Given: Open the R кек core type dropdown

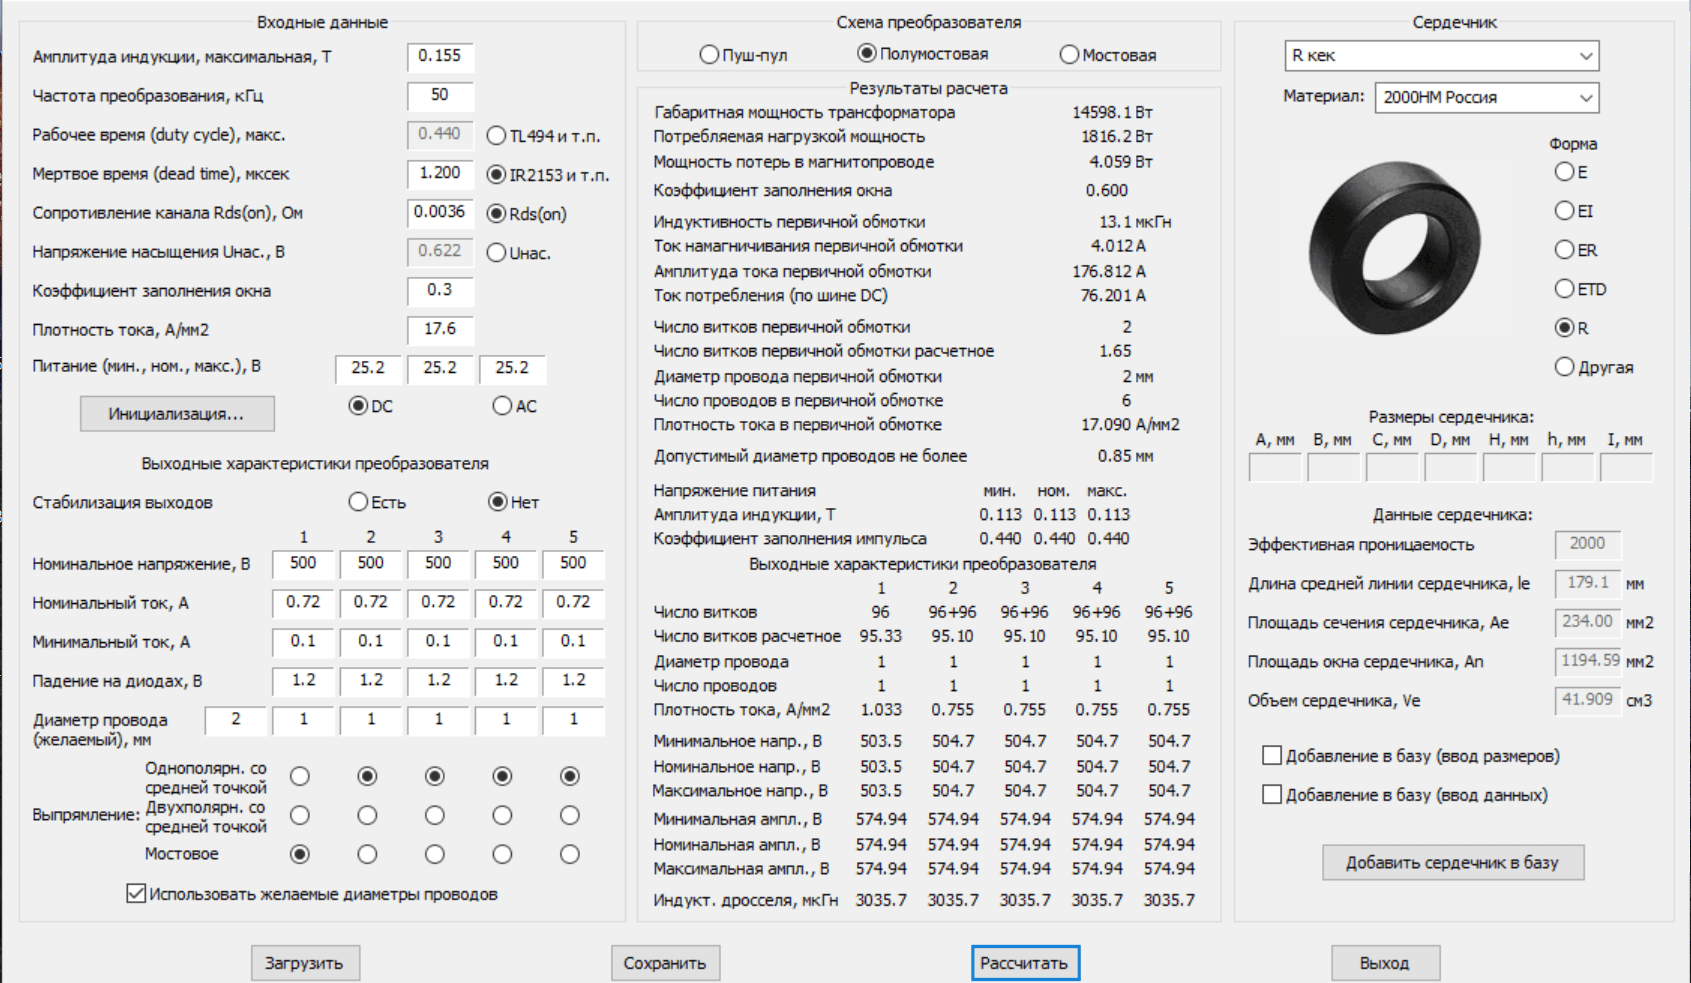Looking at the screenshot, I should pyautogui.click(x=1441, y=56).
